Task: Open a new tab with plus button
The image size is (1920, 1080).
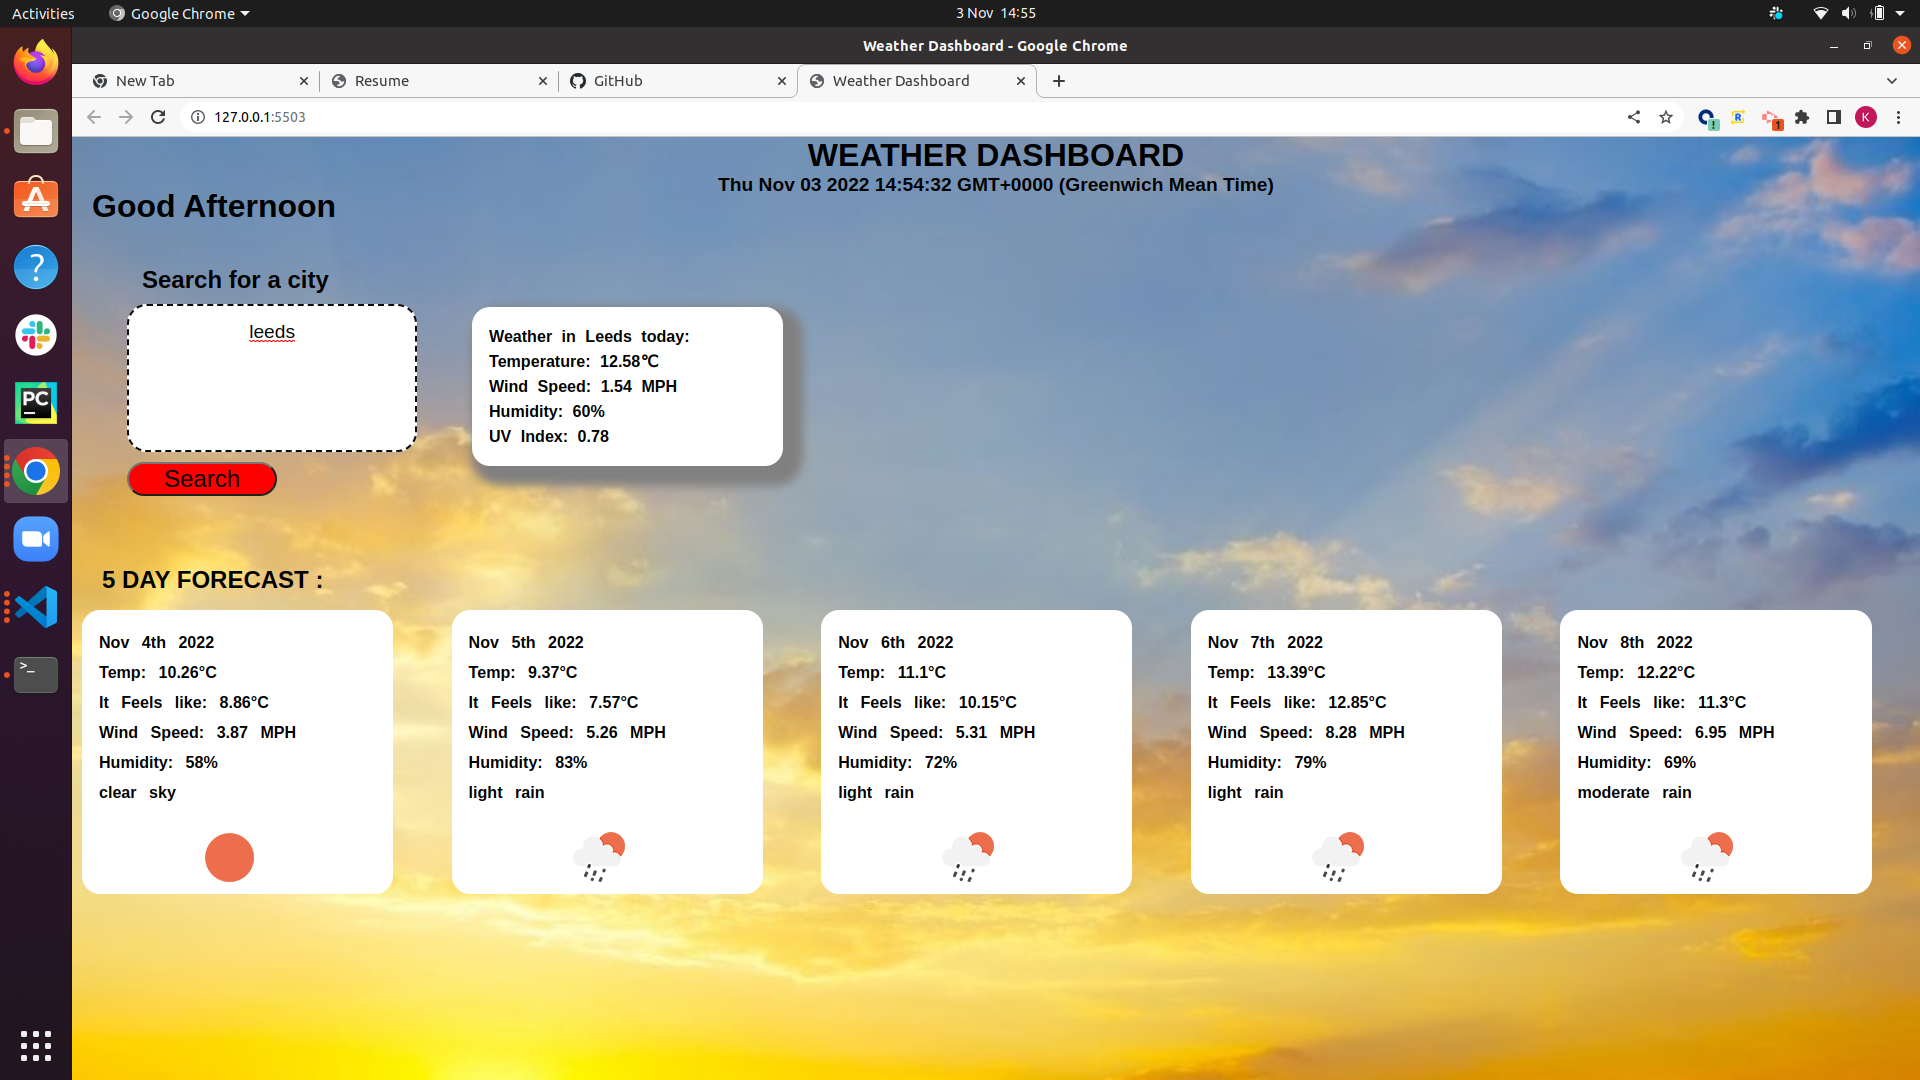Action: (x=1059, y=81)
